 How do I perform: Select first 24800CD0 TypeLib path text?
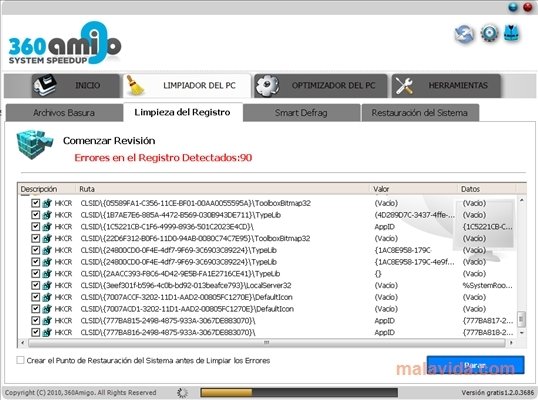click(178, 250)
